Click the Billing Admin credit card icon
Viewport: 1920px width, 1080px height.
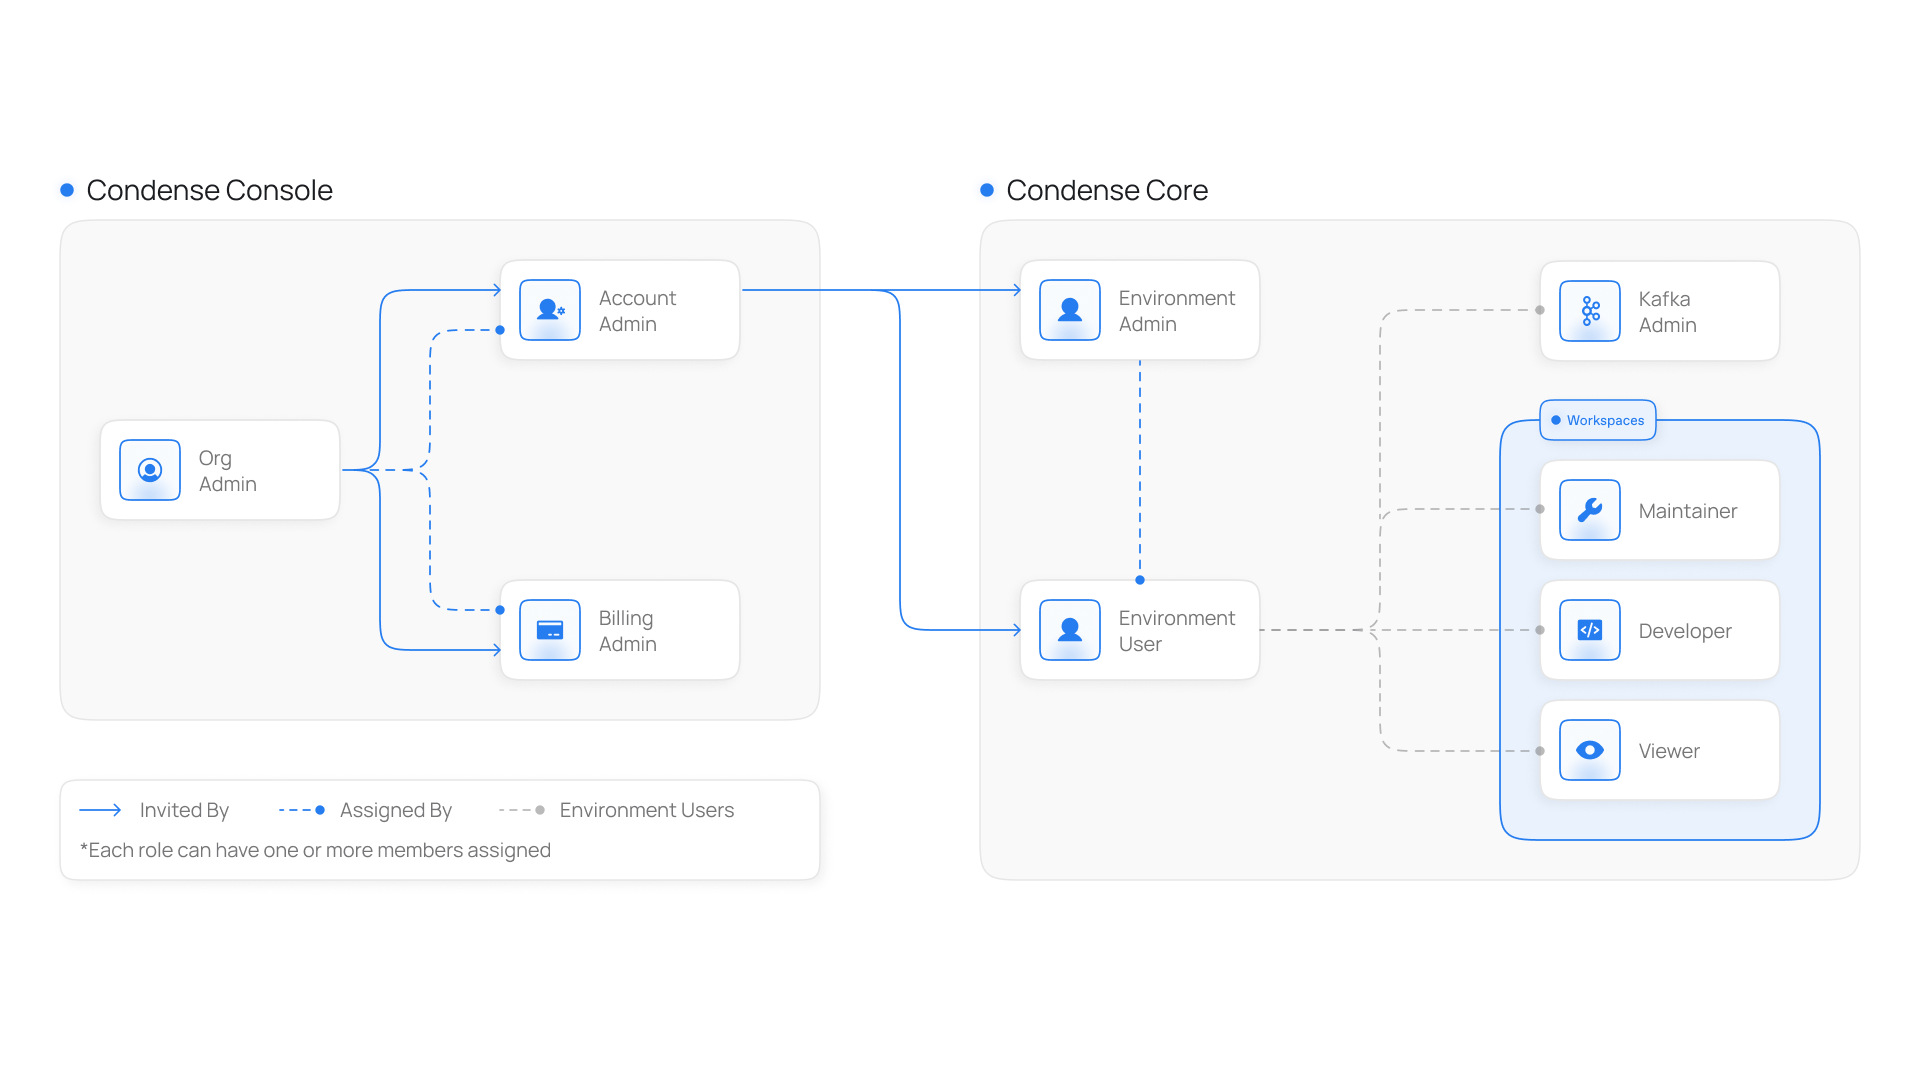[550, 630]
